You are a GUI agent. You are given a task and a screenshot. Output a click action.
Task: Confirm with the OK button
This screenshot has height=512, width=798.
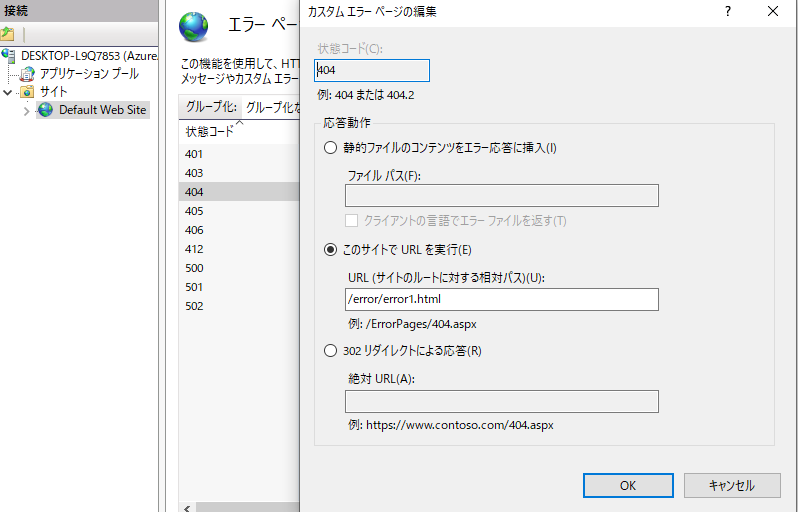[628, 486]
